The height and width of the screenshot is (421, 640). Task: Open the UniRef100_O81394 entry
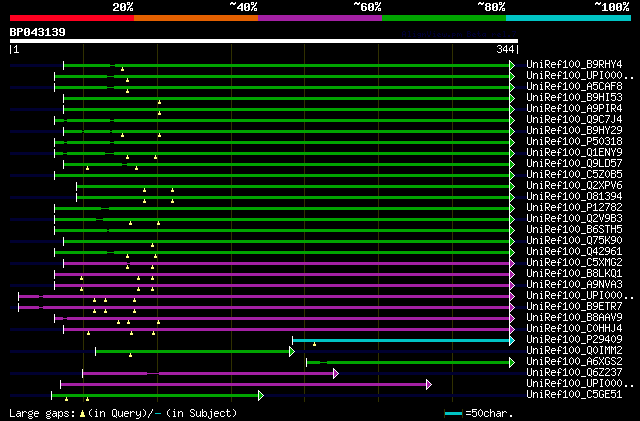(574, 196)
